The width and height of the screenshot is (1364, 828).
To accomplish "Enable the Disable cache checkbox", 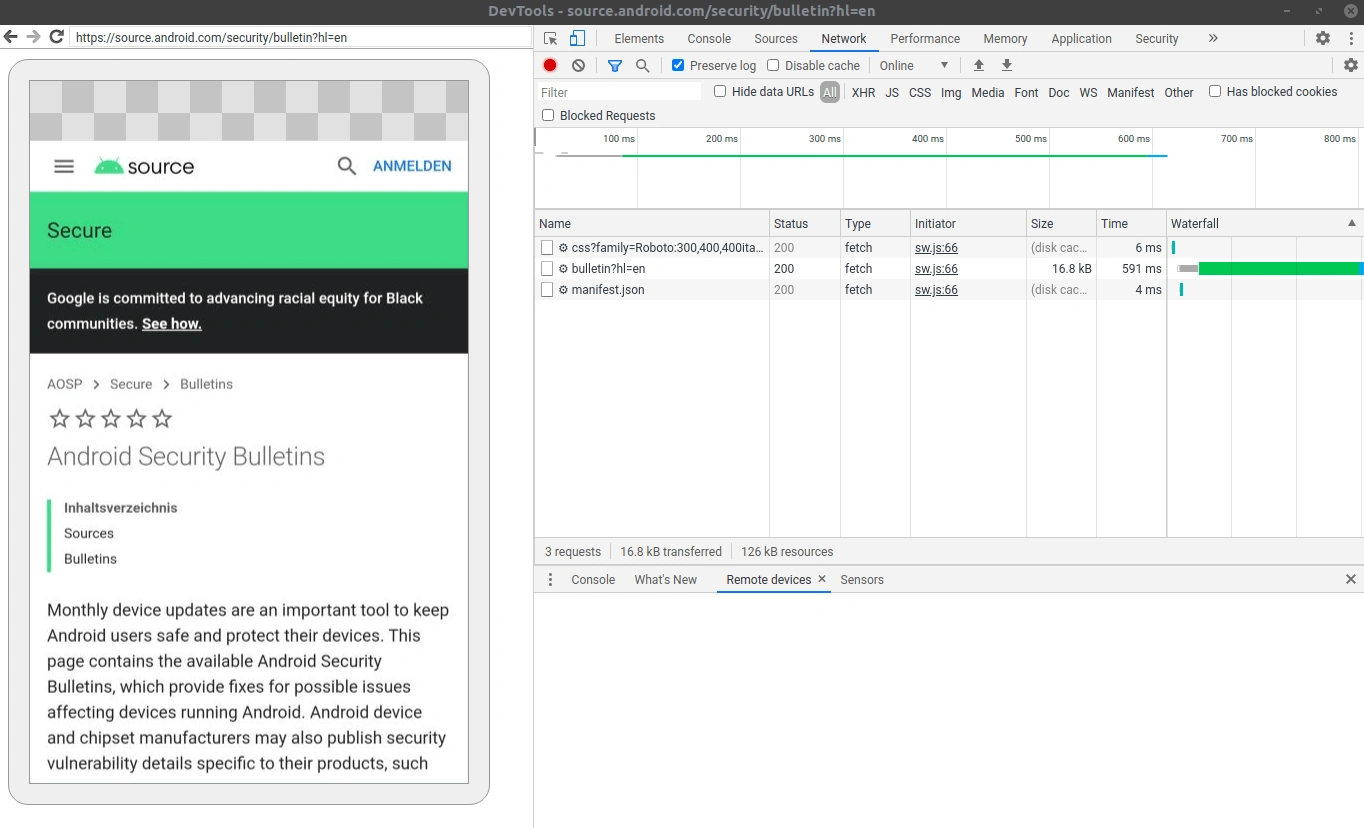I will [x=773, y=65].
